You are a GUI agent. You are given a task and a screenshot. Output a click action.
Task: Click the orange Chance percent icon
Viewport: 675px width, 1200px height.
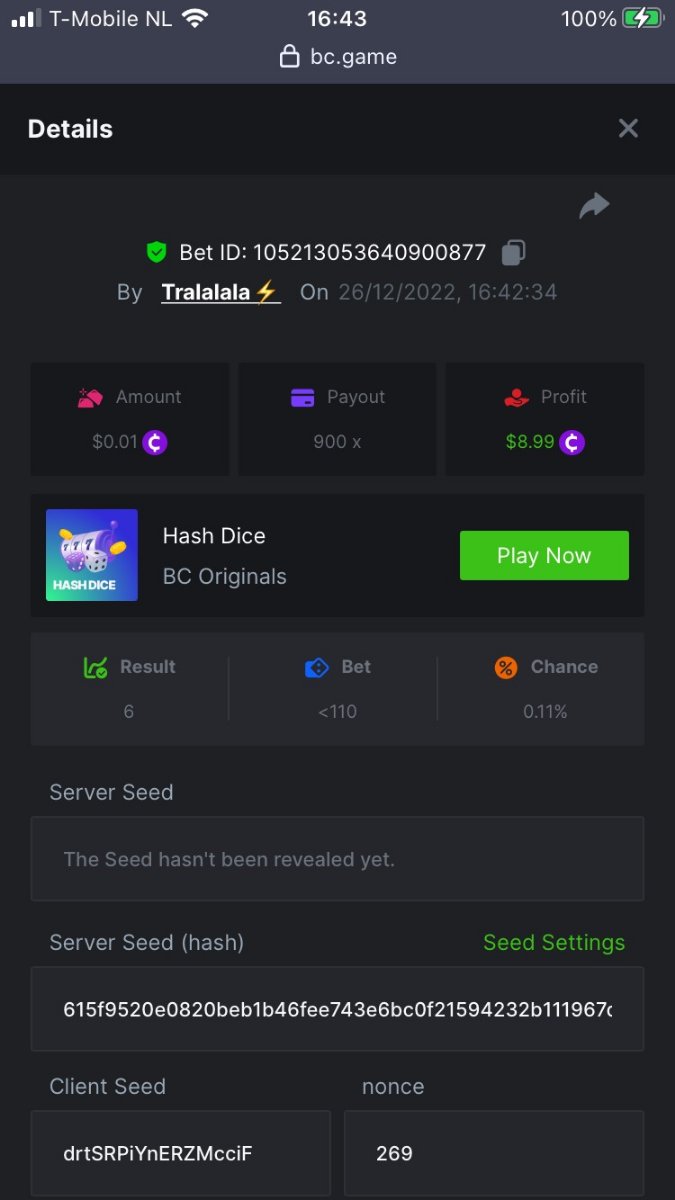tap(506, 667)
